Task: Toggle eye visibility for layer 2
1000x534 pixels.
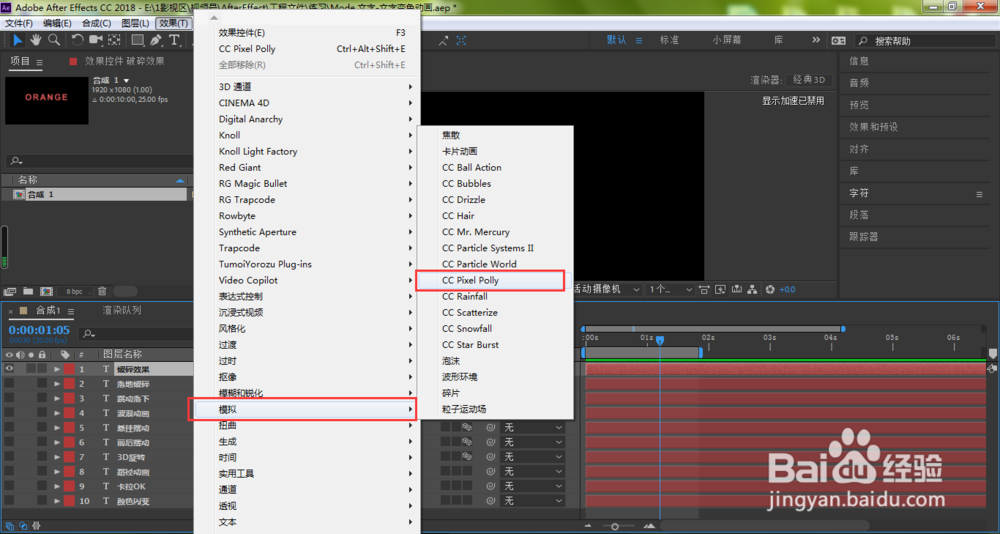Action: [x=9, y=383]
